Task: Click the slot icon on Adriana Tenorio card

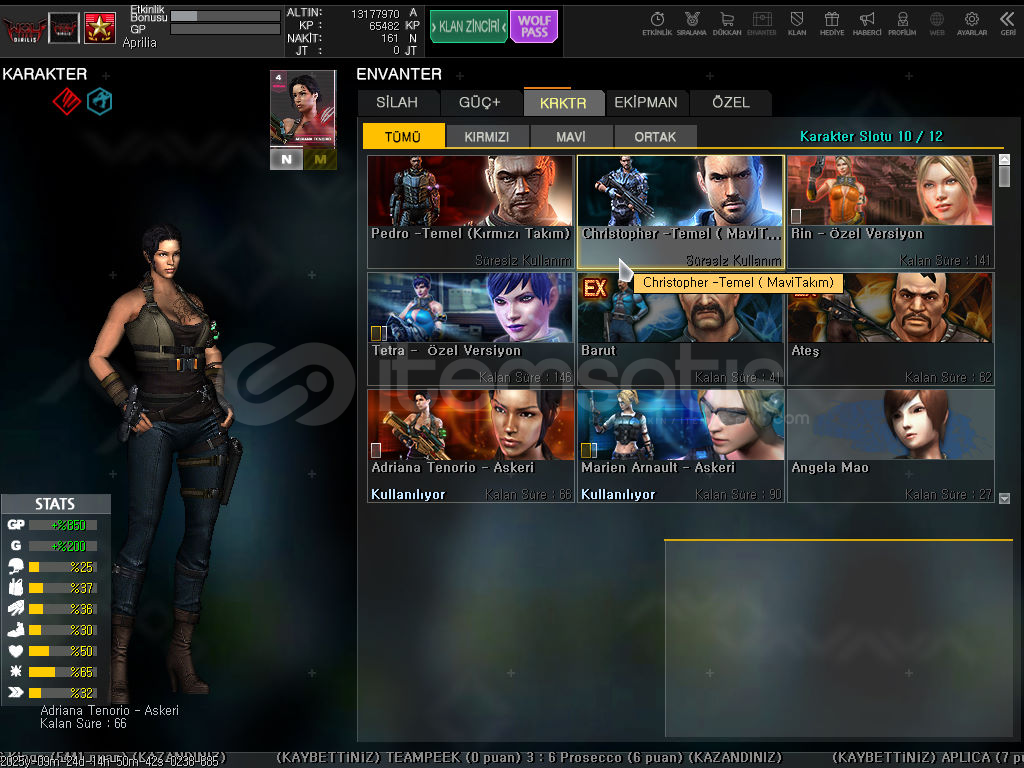Action: 376,450
